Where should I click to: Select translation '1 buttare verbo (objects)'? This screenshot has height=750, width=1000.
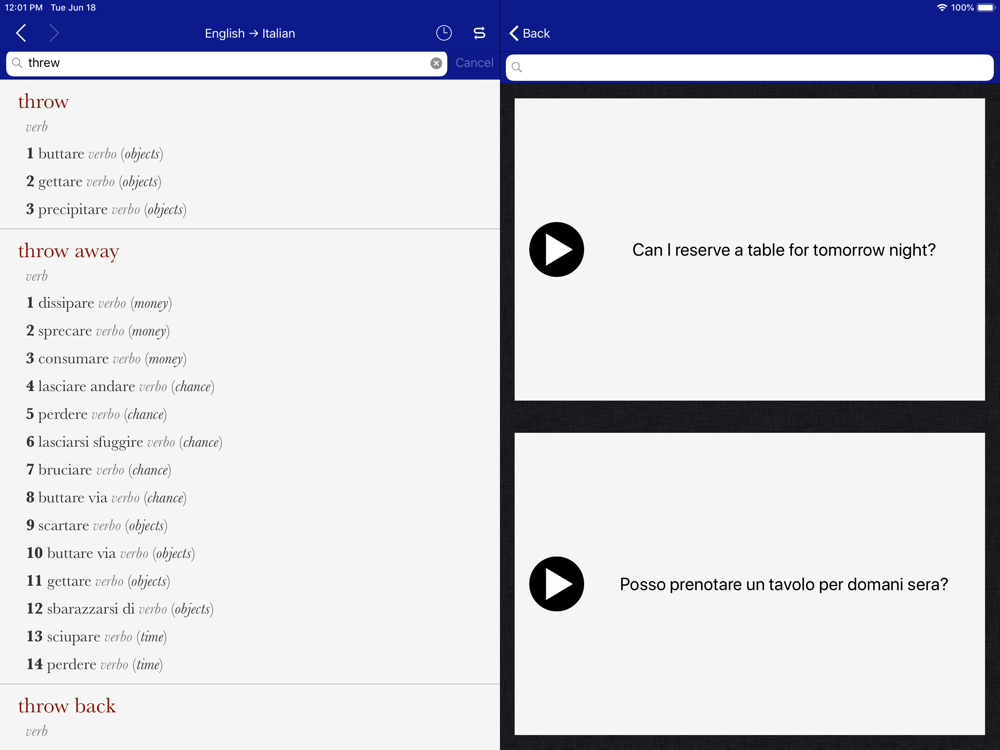point(94,154)
